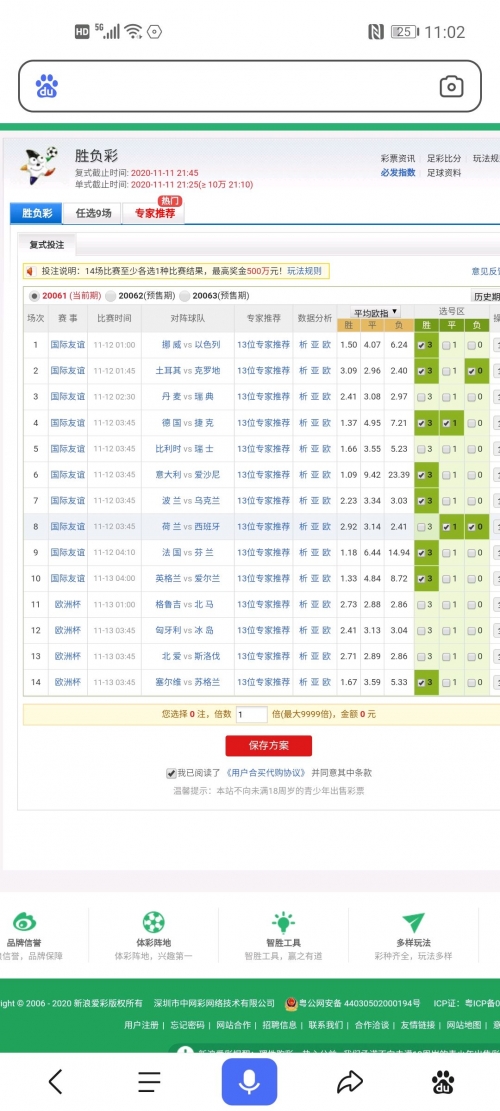The image size is (500, 1111).
Task: Open the 析 analysis link for 波兰 vs 乌克兰
Action: coord(303,501)
